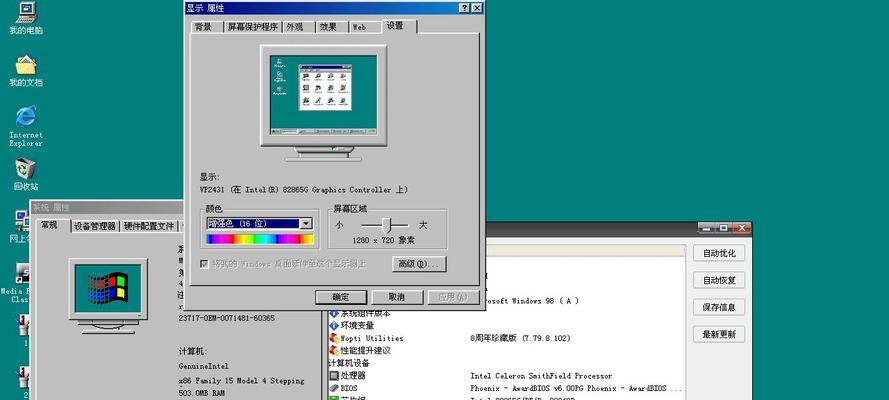Click the System Properties title bar 系统 属性
This screenshot has width=889, height=400.
pyautogui.click(x=108, y=207)
